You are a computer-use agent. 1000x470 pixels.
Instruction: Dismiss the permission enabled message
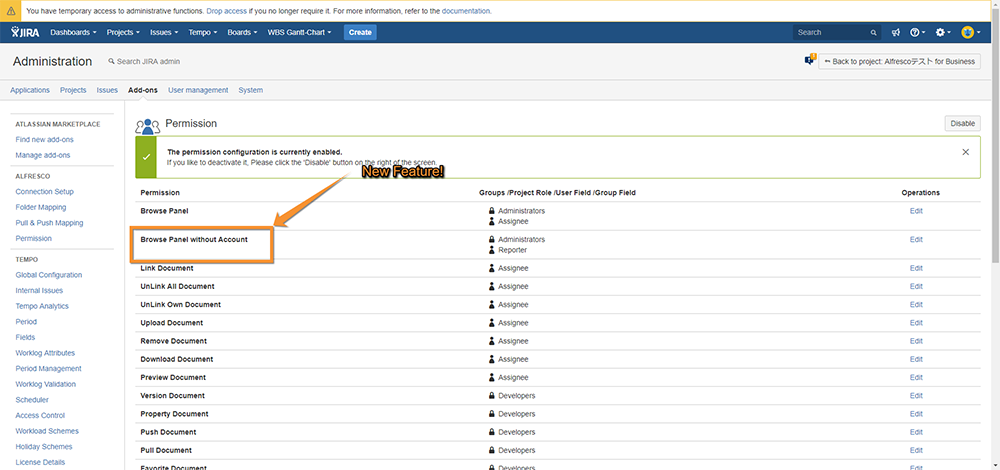(965, 152)
